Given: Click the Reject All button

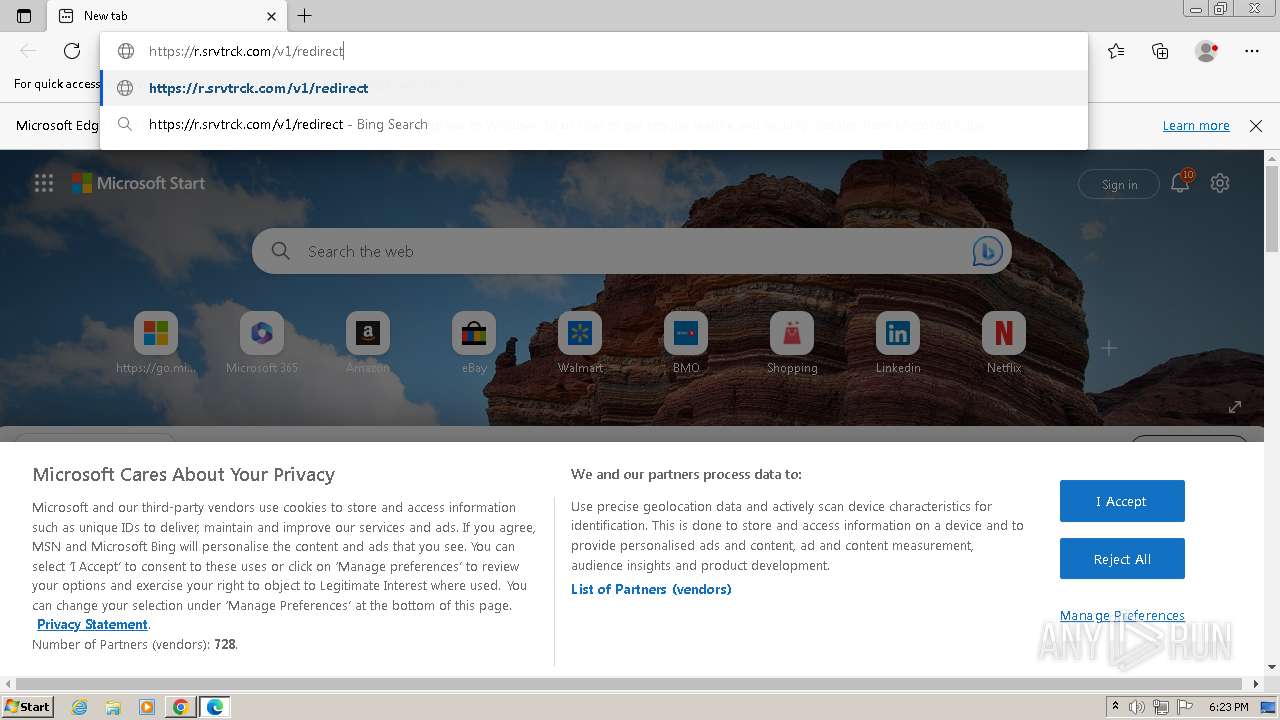Looking at the screenshot, I should 1122,559.
